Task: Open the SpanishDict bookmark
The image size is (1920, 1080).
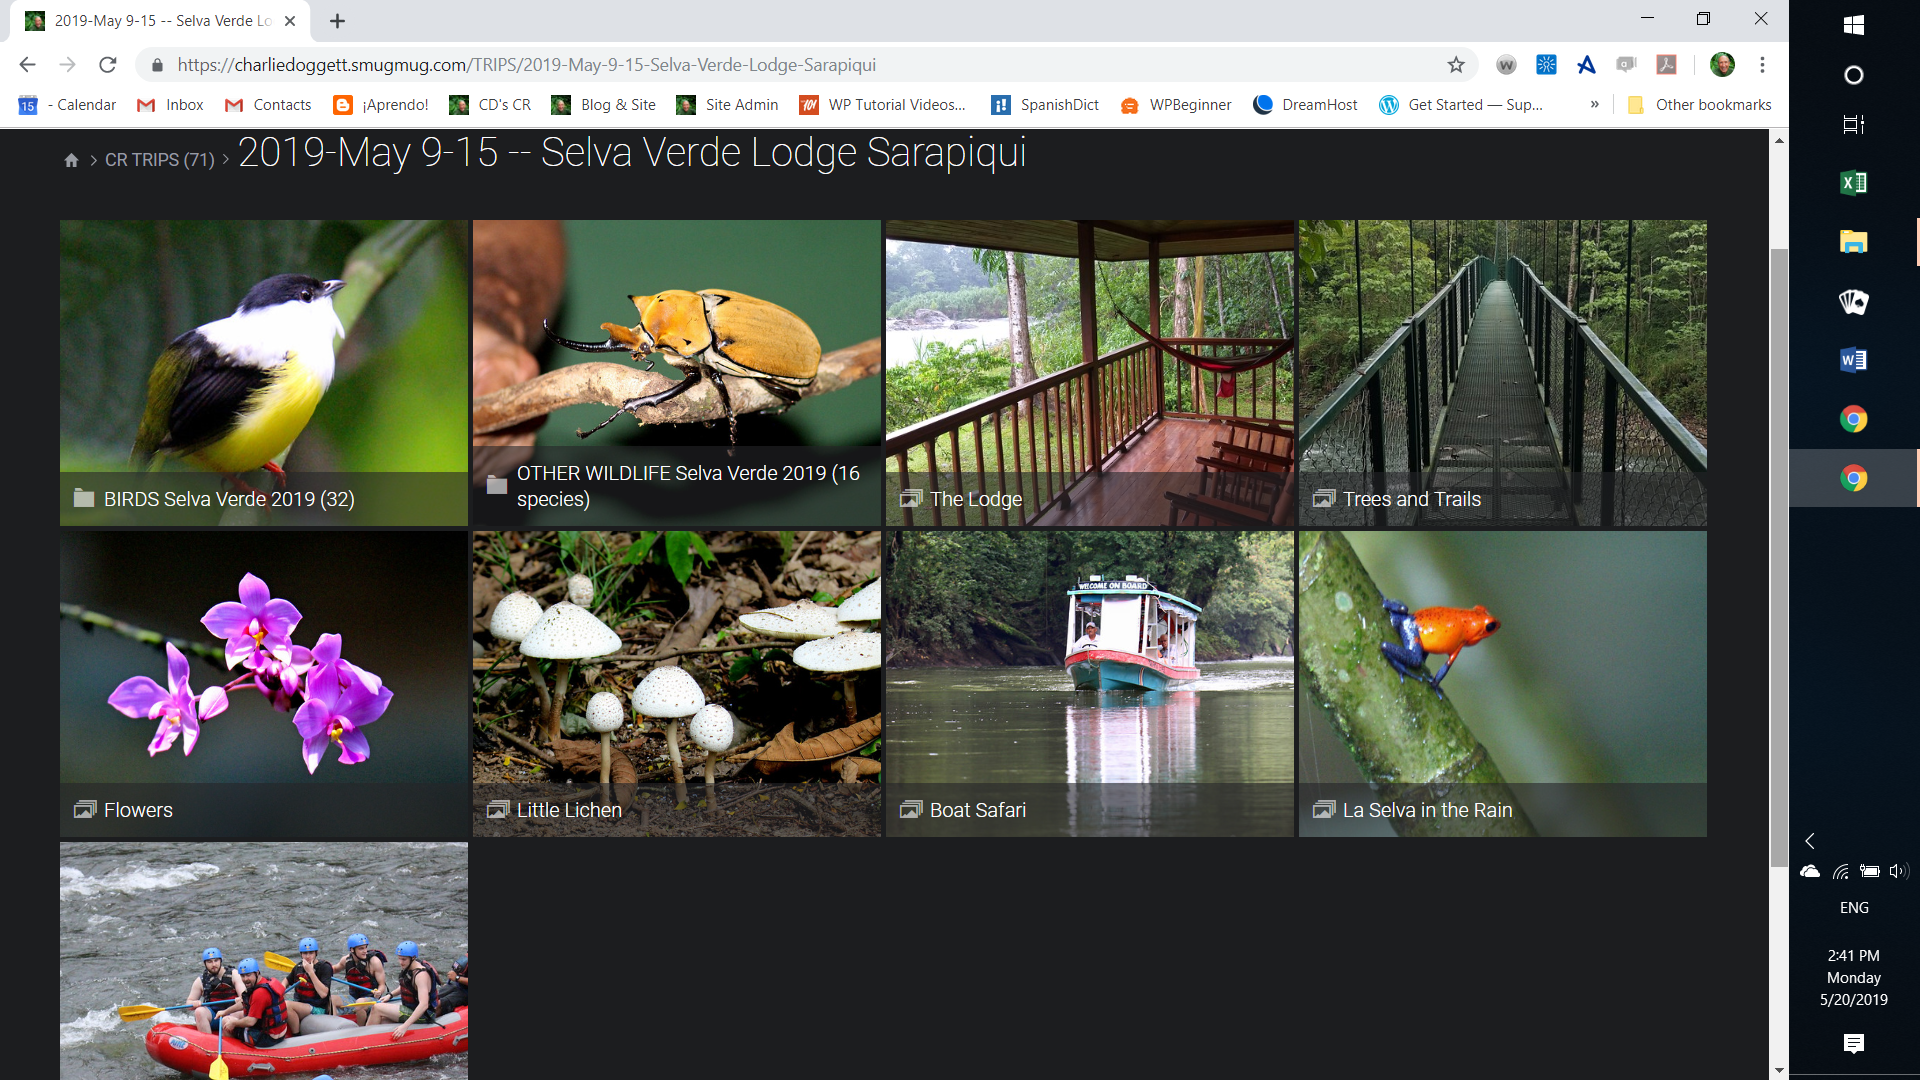Action: [1045, 105]
